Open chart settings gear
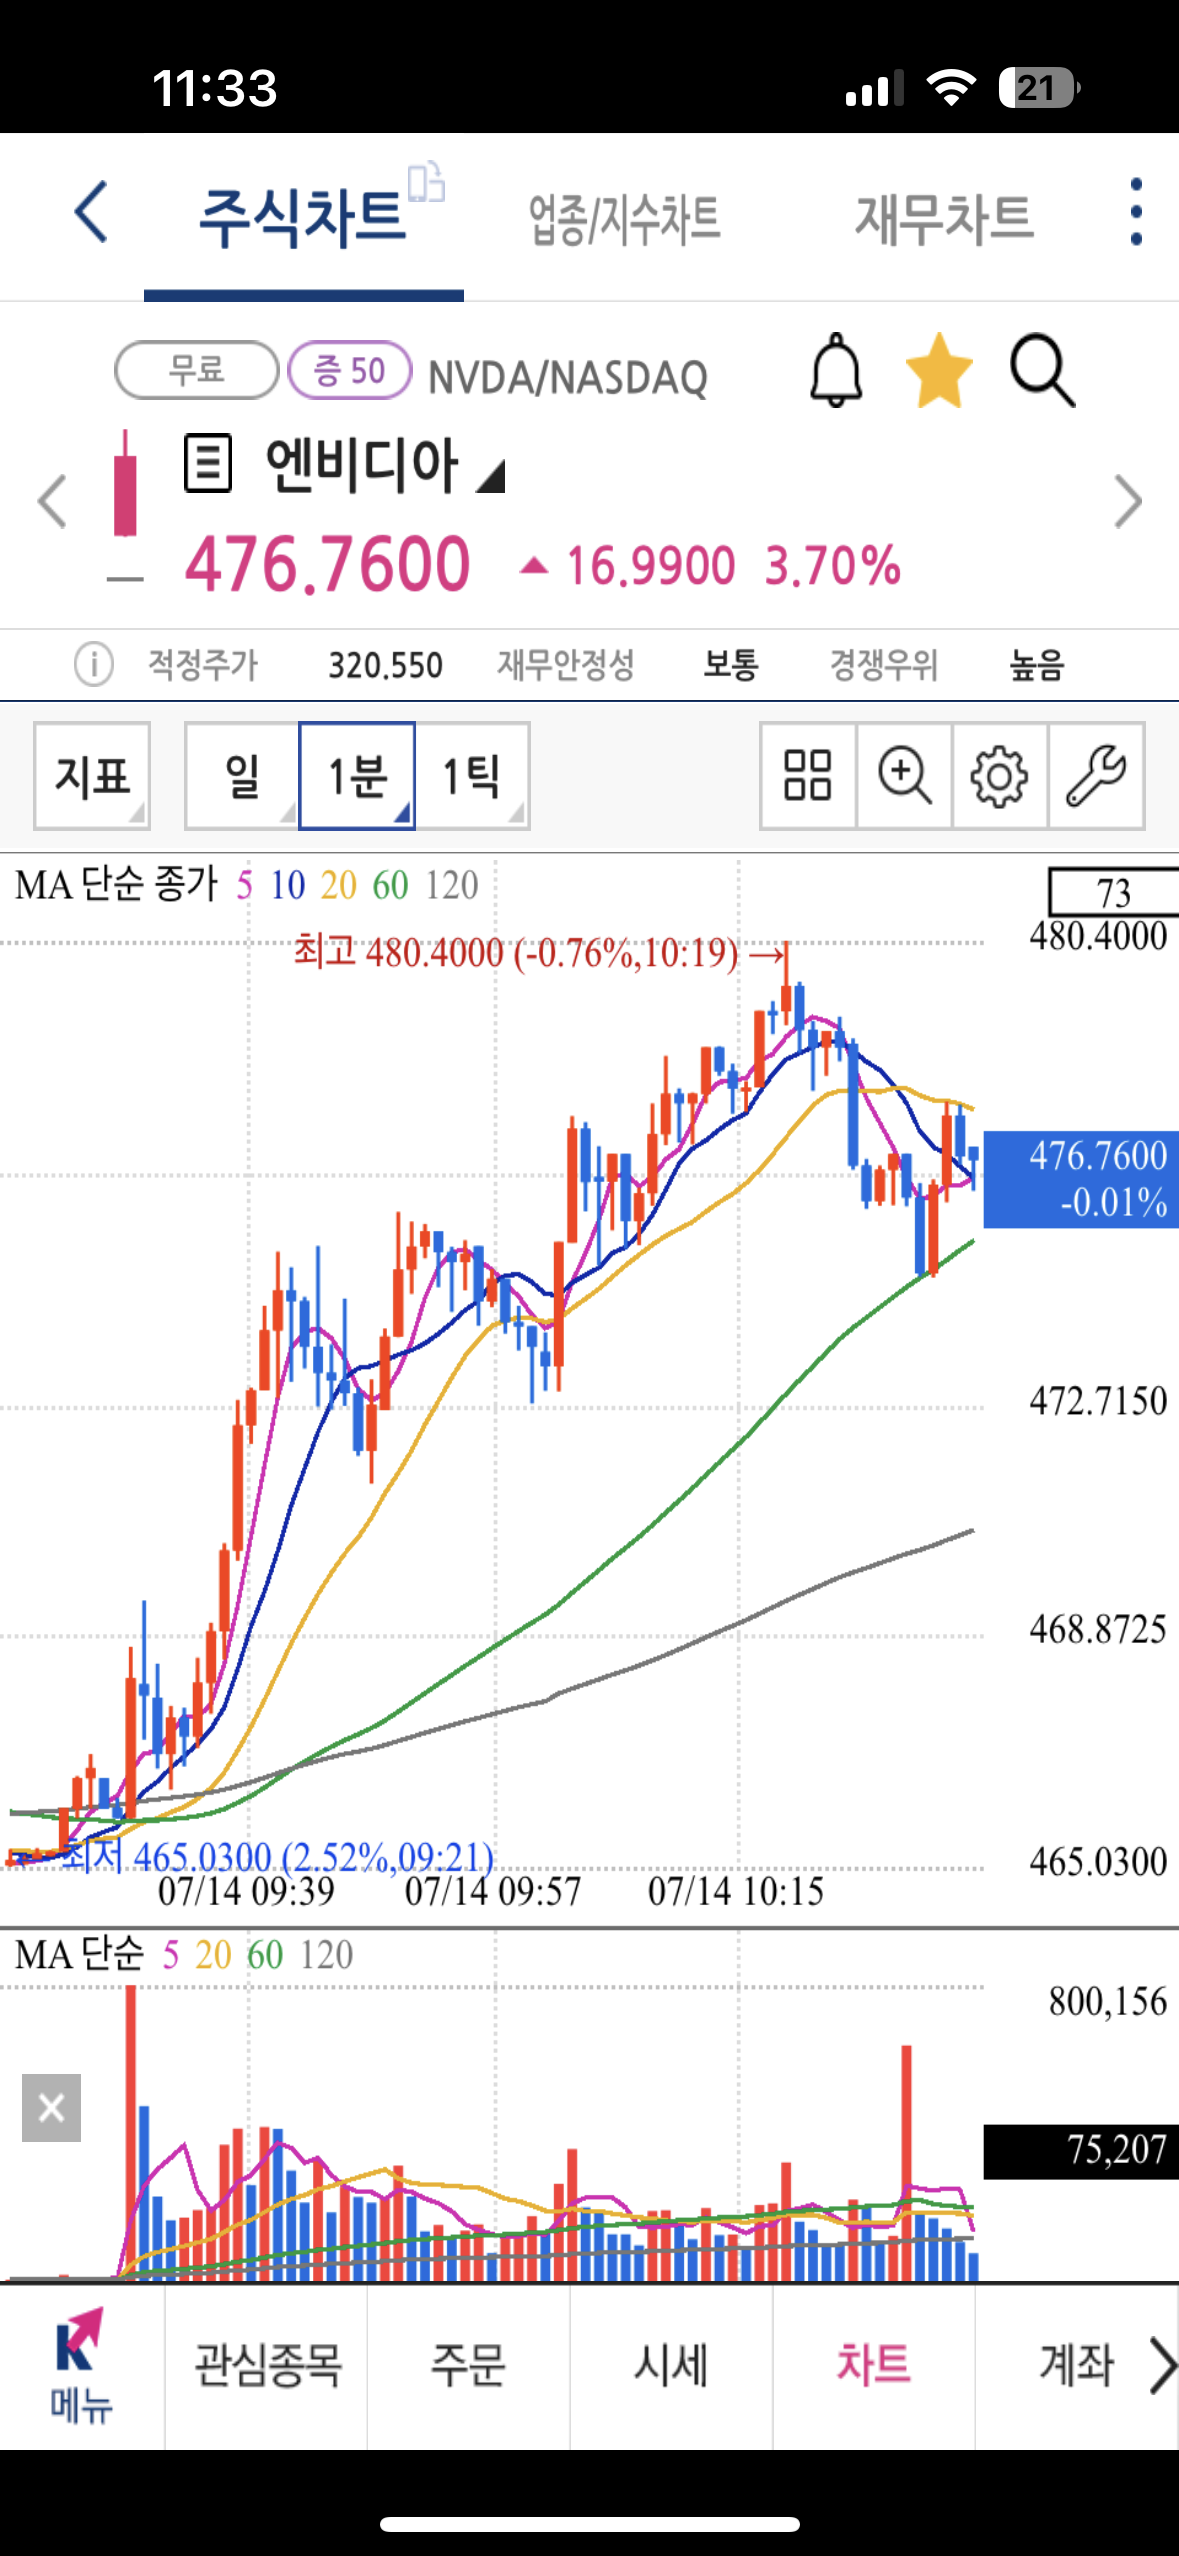 click(999, 776)
